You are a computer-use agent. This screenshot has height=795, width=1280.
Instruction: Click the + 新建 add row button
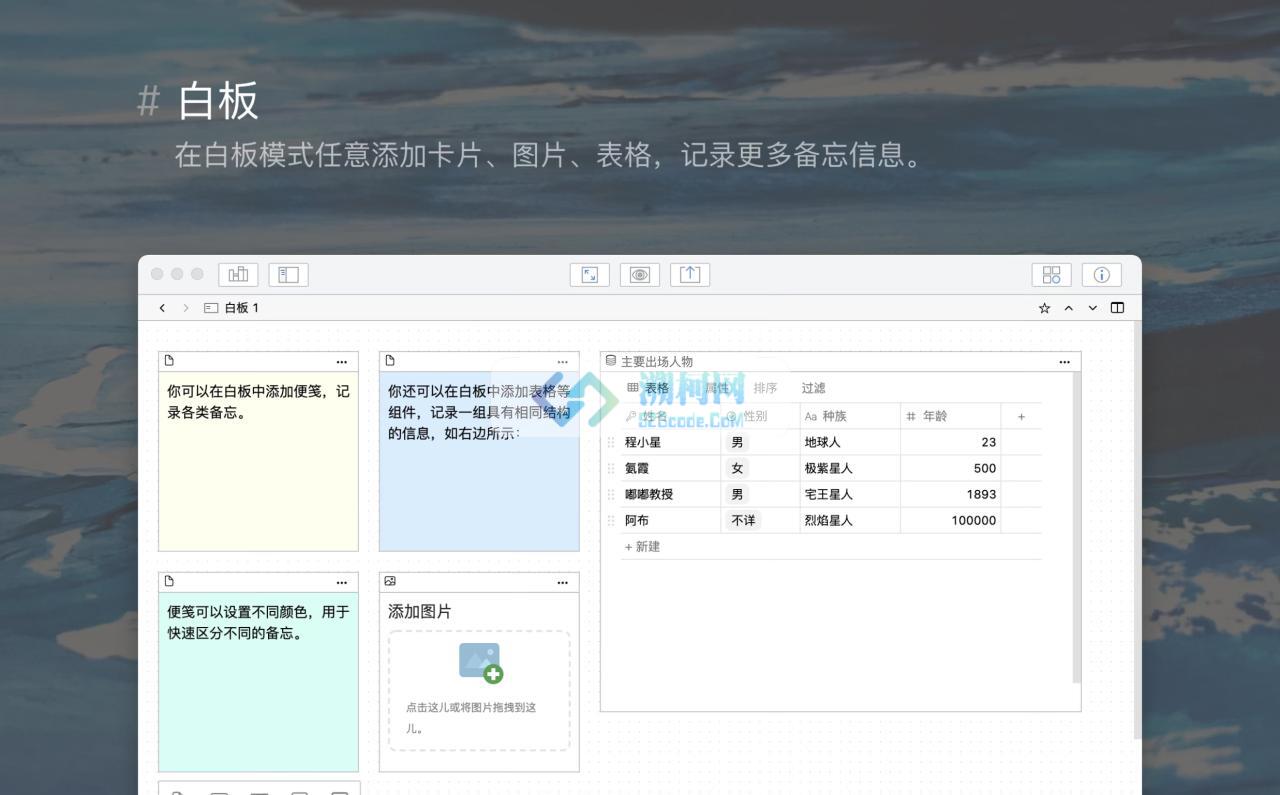click(x=642, y=546)
